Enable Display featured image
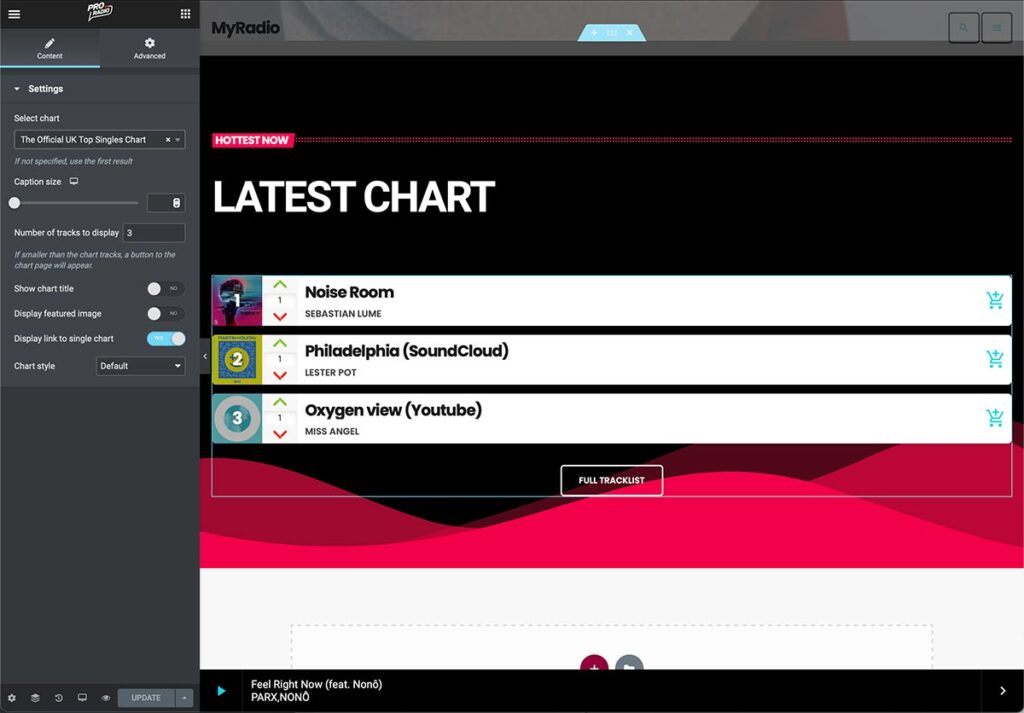This screenshot has height=713, width=1024. pos(166,314)
